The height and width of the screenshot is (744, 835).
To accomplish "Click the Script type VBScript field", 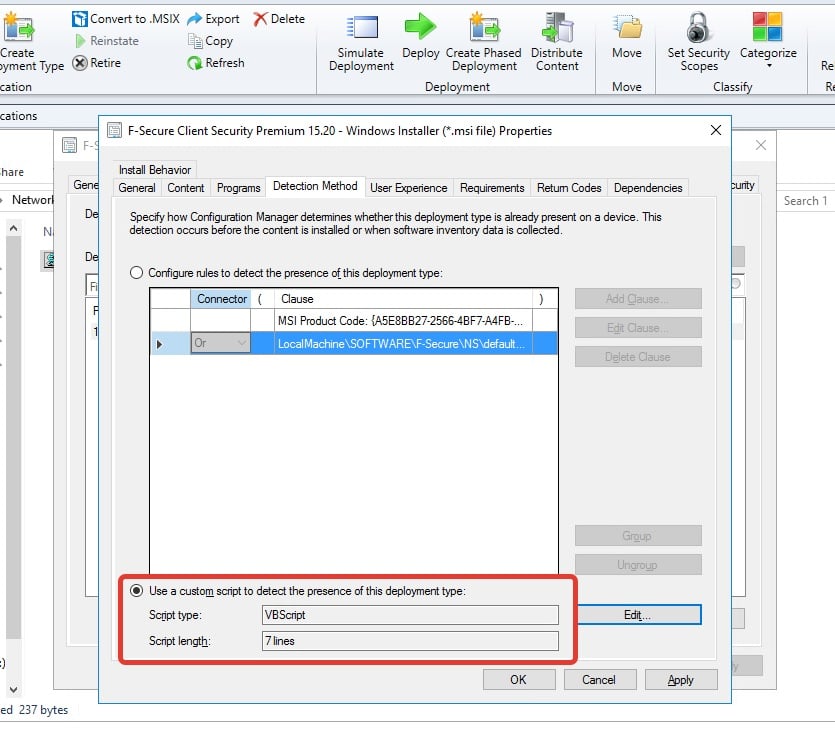I will tap(410, 615).
